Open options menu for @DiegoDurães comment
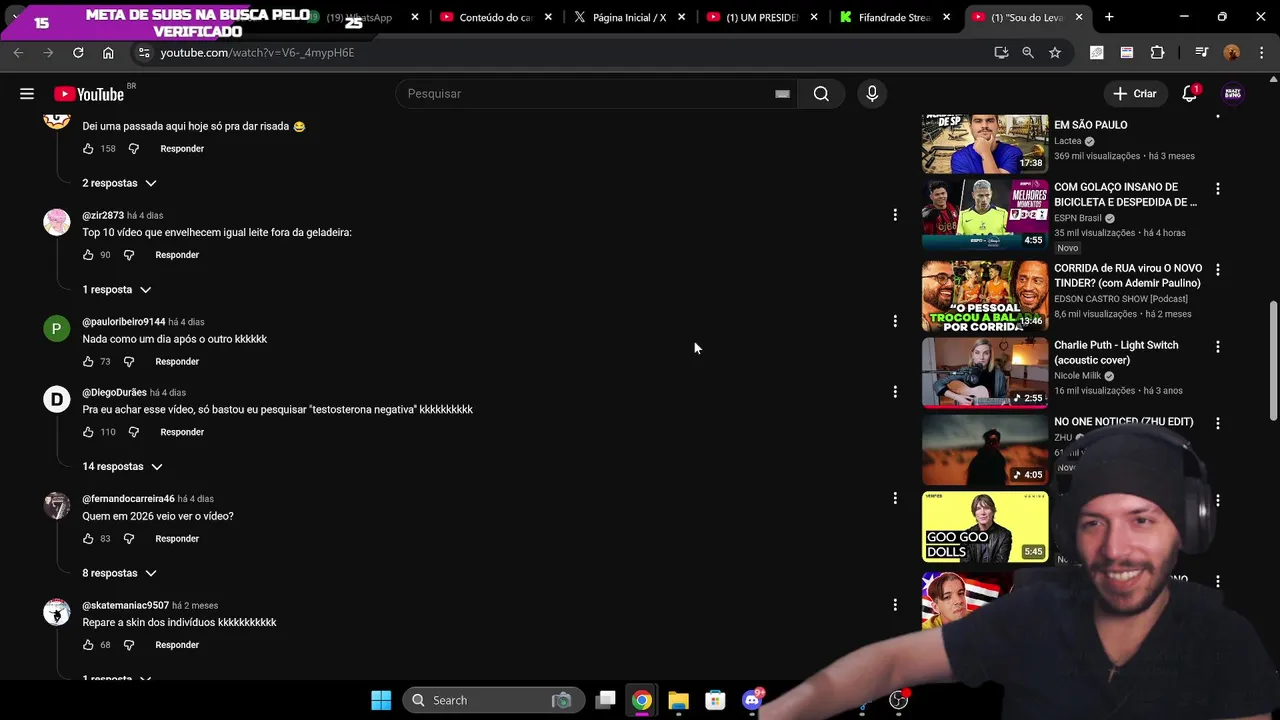Viewport: 1280px width, 720px height. click(x=895, y=392)
